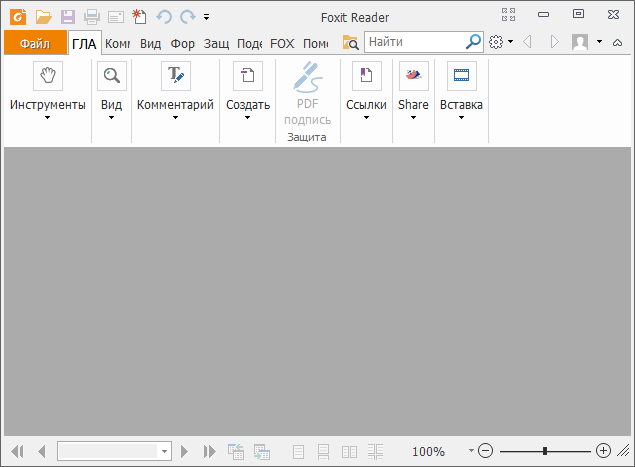Viewport: 635px width, 467px height.
Task: Click the zoom slider handle
Action: (x=544, y=451)
